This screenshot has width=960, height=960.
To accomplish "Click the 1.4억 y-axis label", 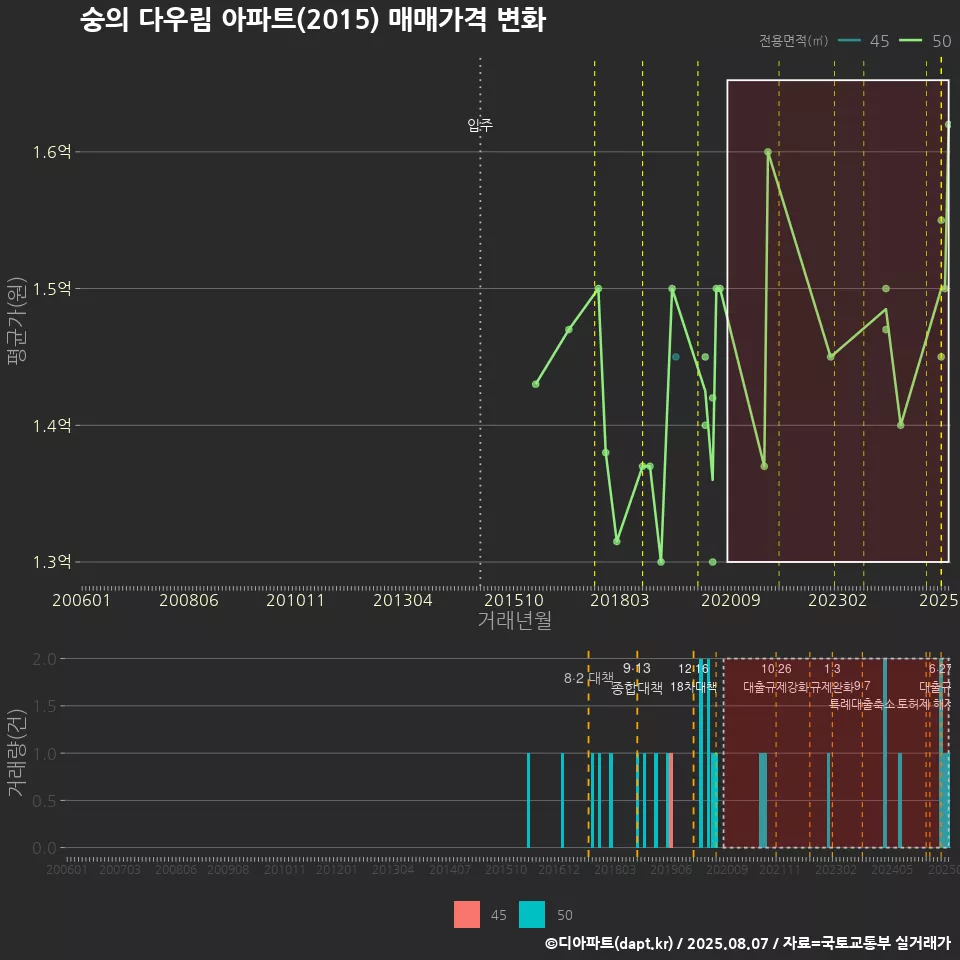I will coord(52,426).
